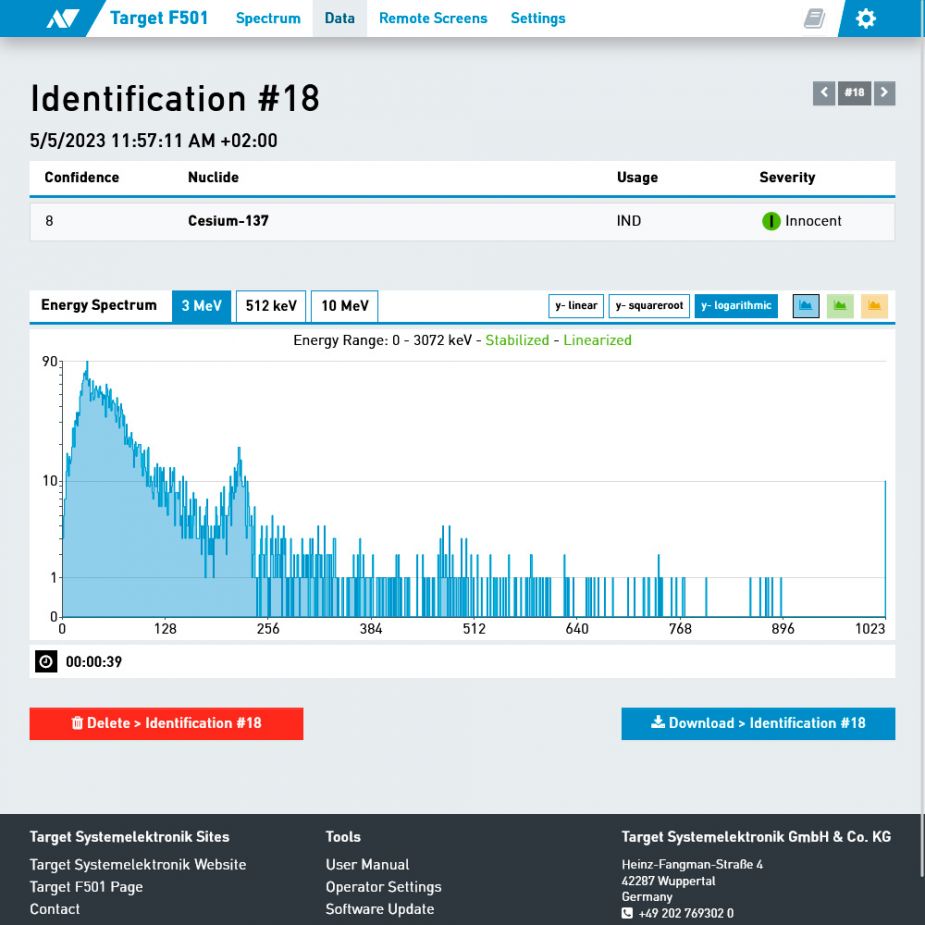Click the Usage column header
This screenshot has width=925, height=925.
[637, 178]
